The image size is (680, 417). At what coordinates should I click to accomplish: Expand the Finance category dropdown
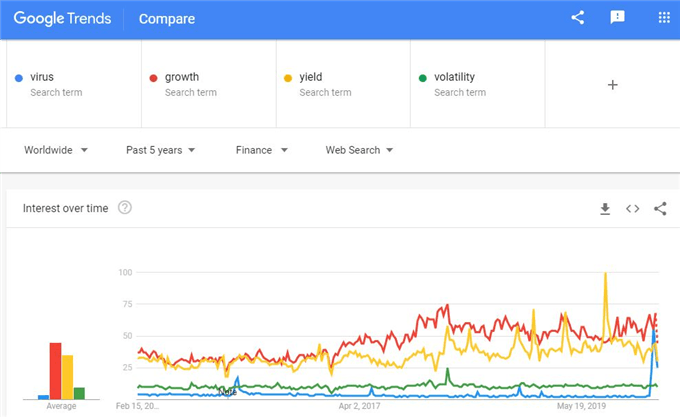coord(262,150)
